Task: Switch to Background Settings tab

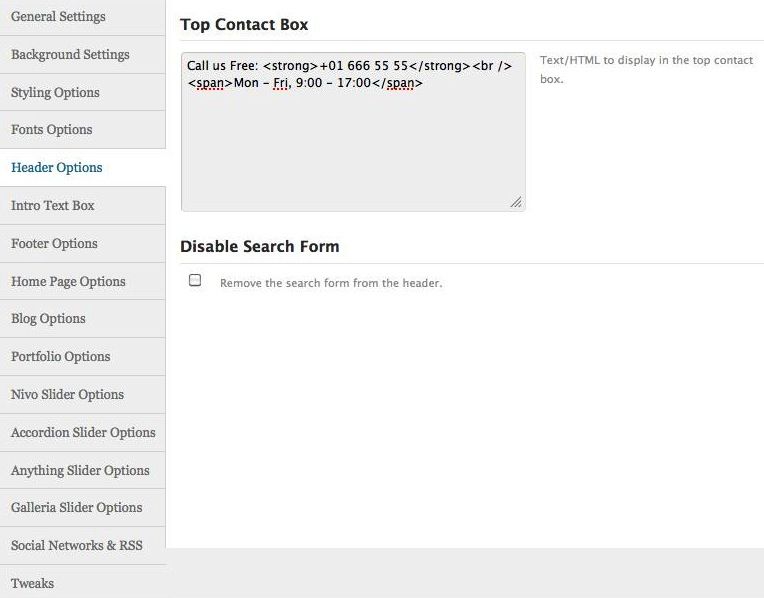Action: [x=70, y=54]
